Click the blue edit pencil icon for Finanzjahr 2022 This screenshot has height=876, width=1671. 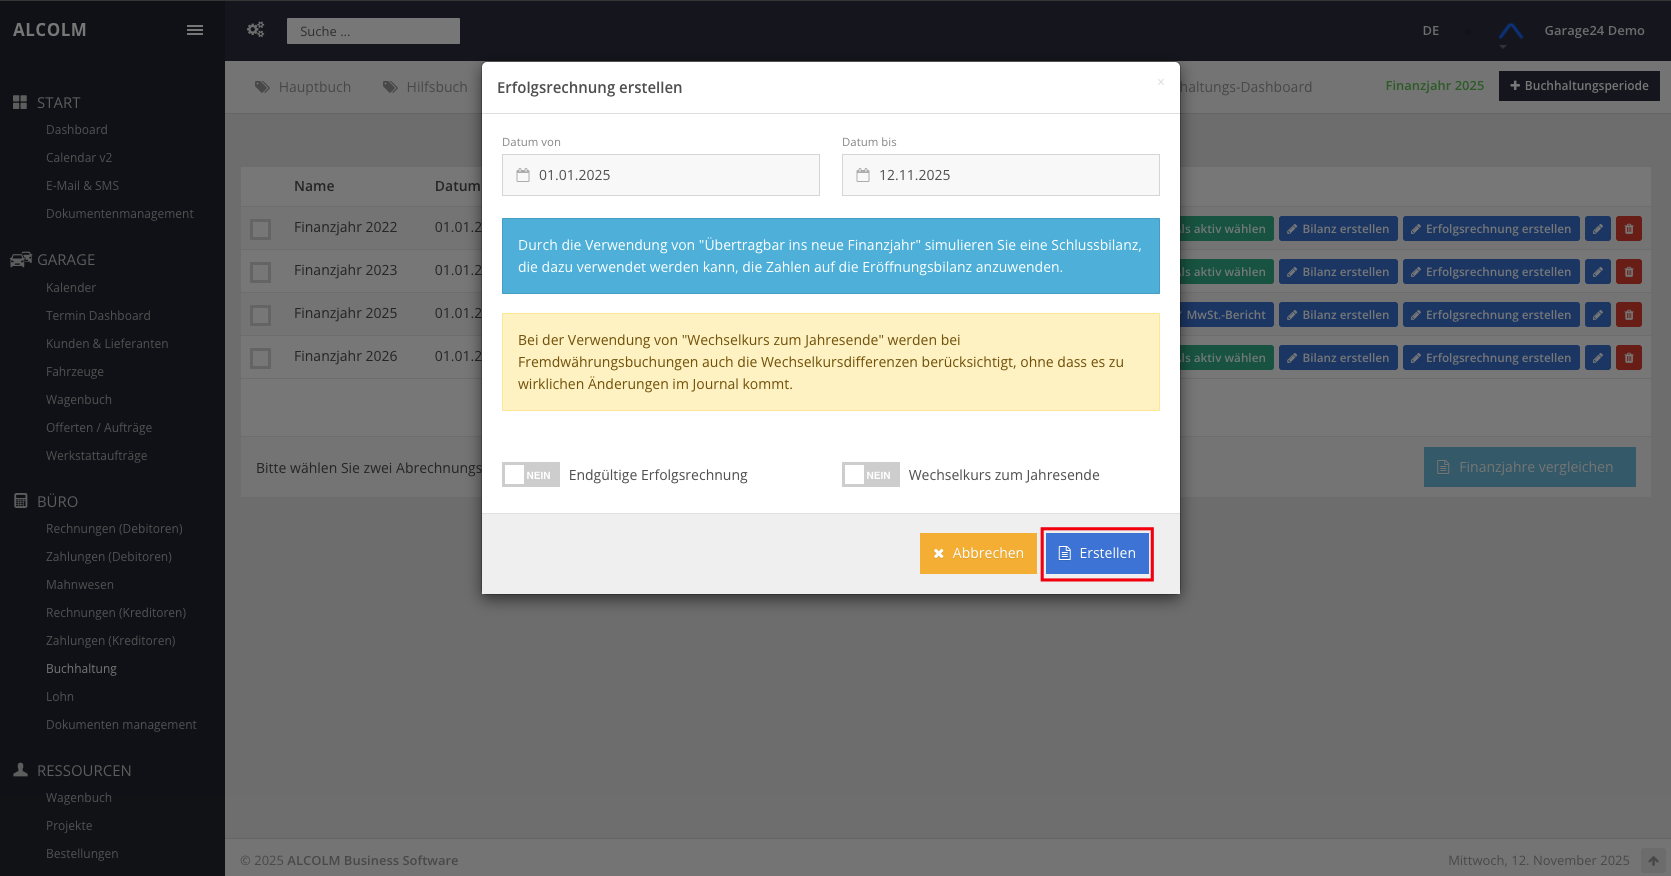(1598, 229)
